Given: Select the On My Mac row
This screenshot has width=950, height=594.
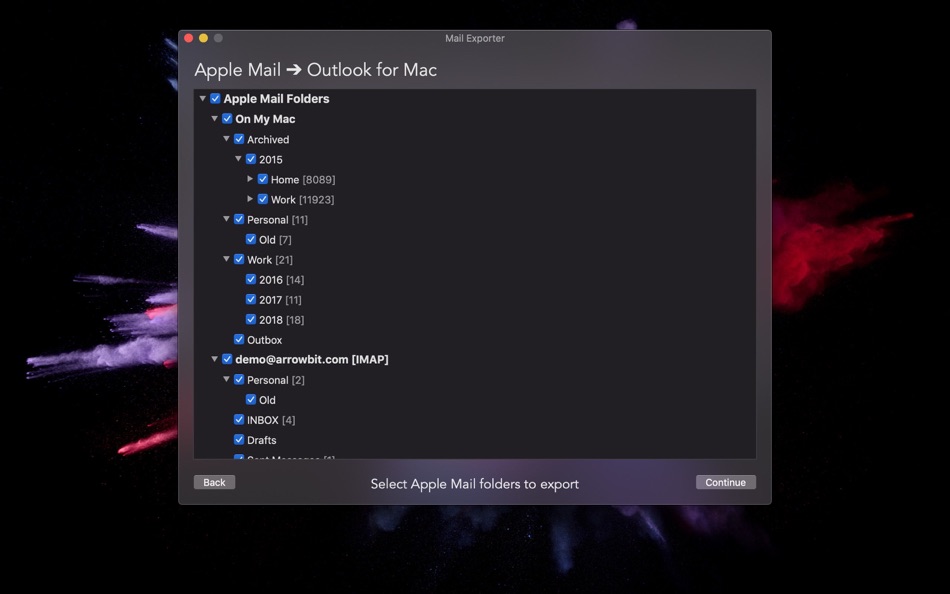Looking at the screenshot, I should click(475, 119).
